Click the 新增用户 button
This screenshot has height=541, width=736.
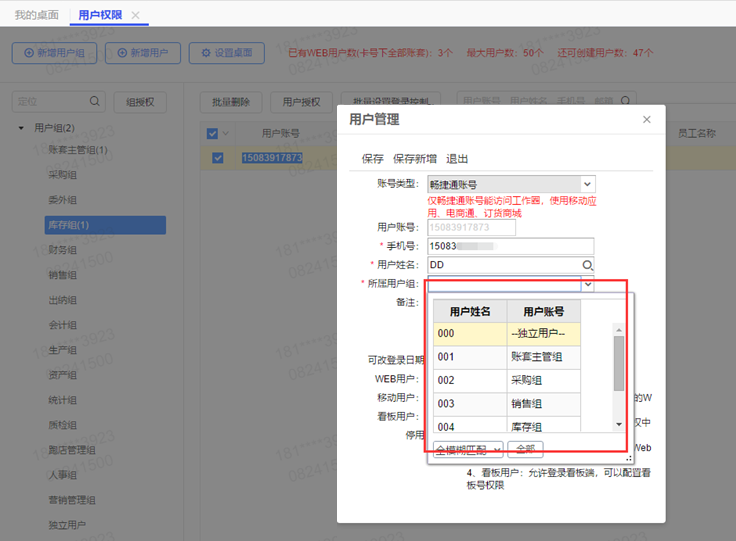click(x=143, y=53)
